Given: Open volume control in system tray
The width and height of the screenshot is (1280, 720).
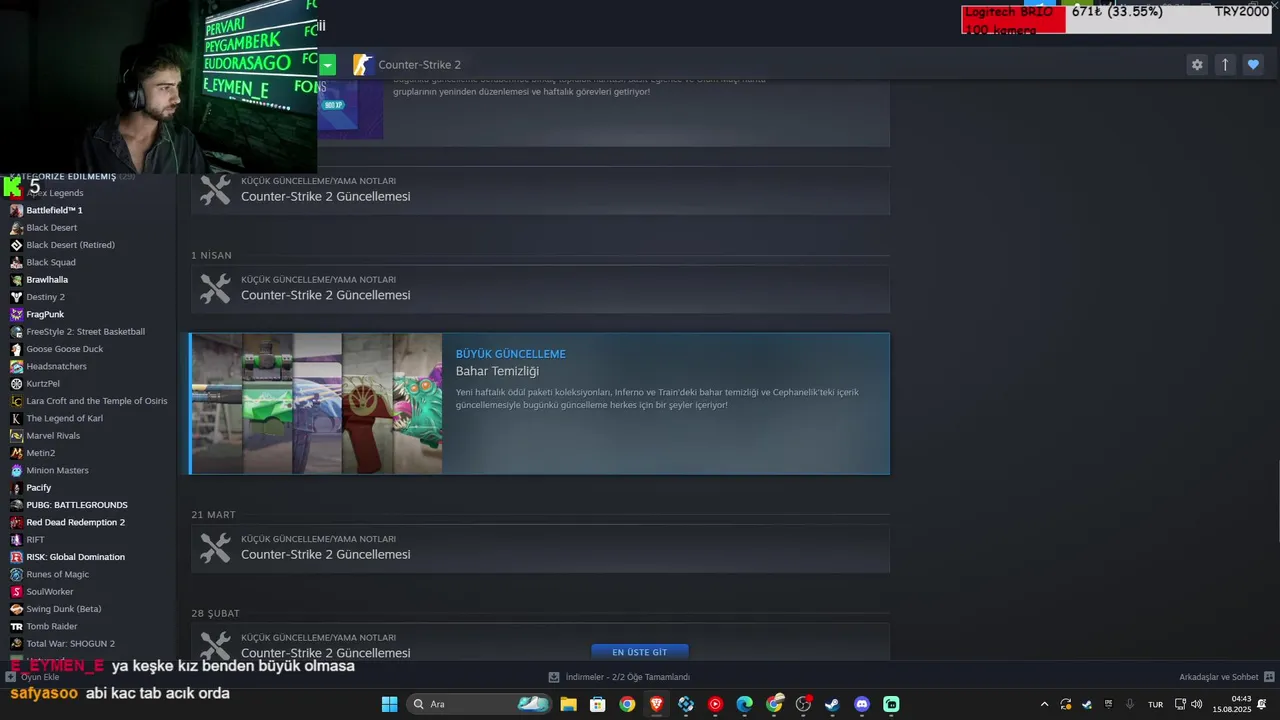Looking at the screenshot, I should click(1196, 704).
